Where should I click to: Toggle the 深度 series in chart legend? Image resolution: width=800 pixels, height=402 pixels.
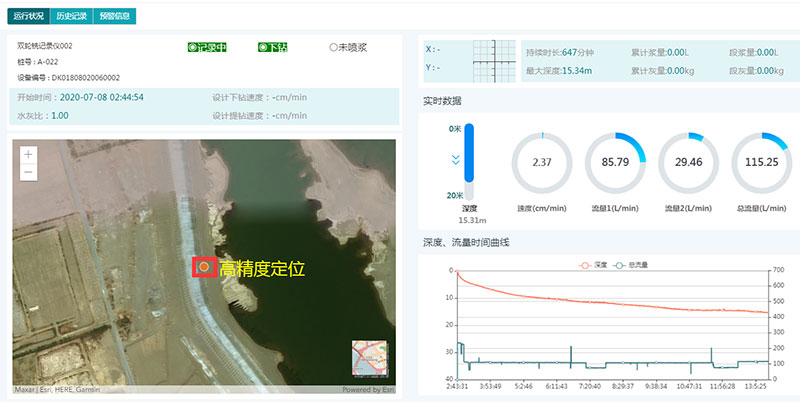click(x=593, y=265)
